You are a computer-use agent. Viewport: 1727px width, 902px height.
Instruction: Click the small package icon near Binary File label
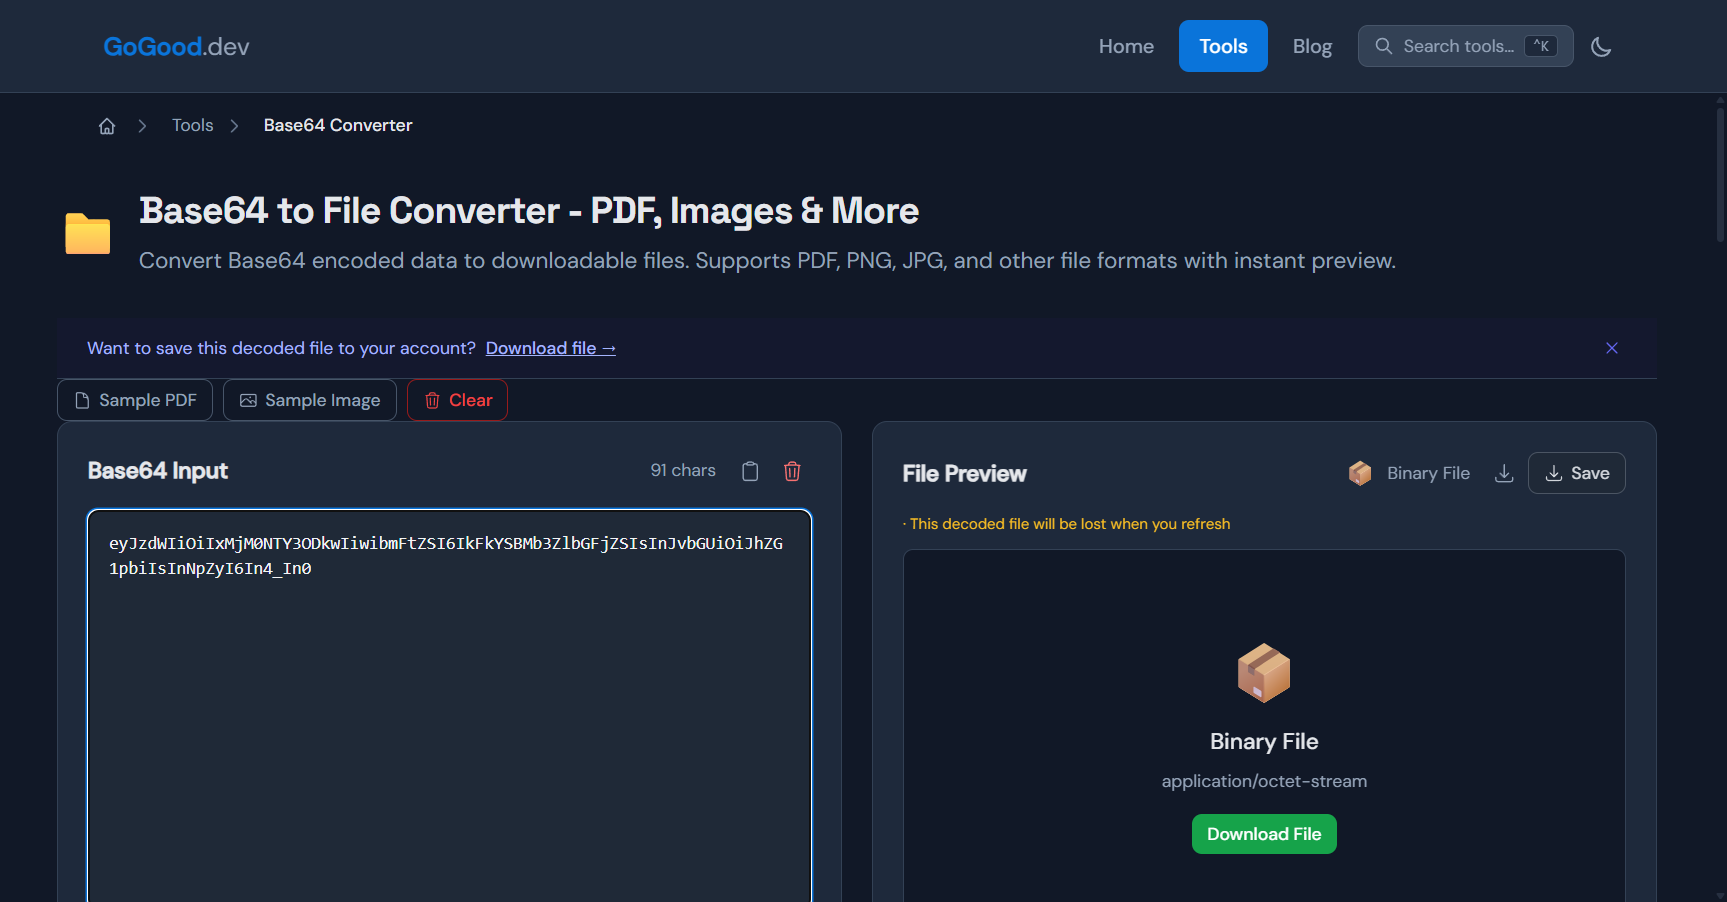click(x=1360, y=473)
